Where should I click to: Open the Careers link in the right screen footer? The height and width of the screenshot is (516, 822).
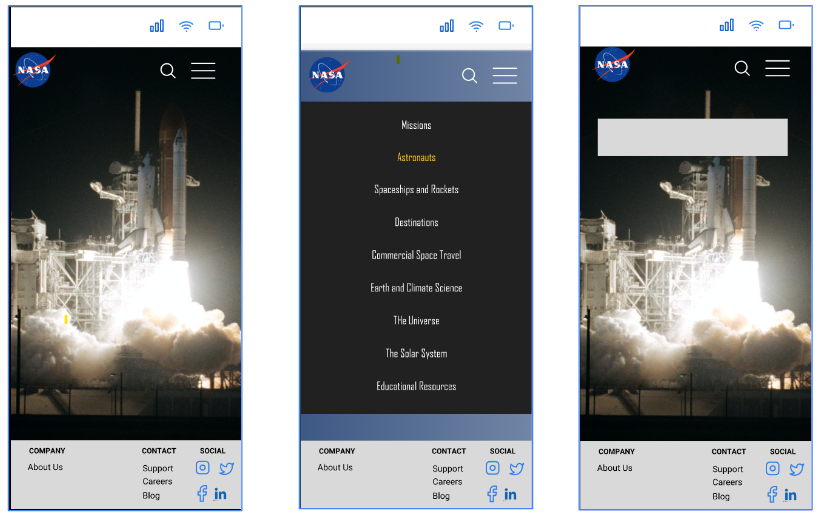[x=727, y=482]
